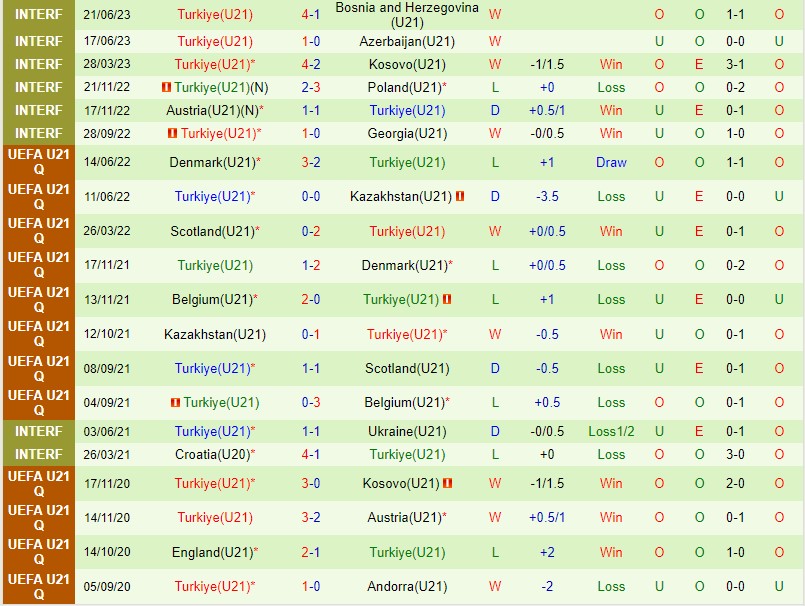Open Poland(U21) team link
The image size is (805, 606).
[407, 87]
